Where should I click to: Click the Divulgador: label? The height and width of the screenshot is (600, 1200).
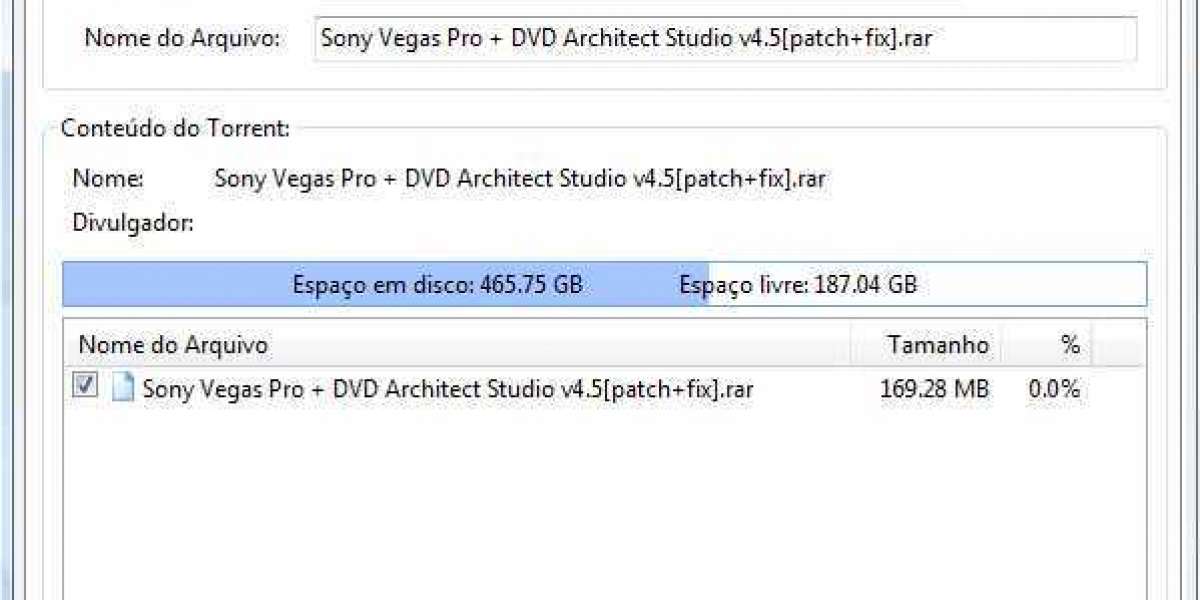(x=133, y=223)
